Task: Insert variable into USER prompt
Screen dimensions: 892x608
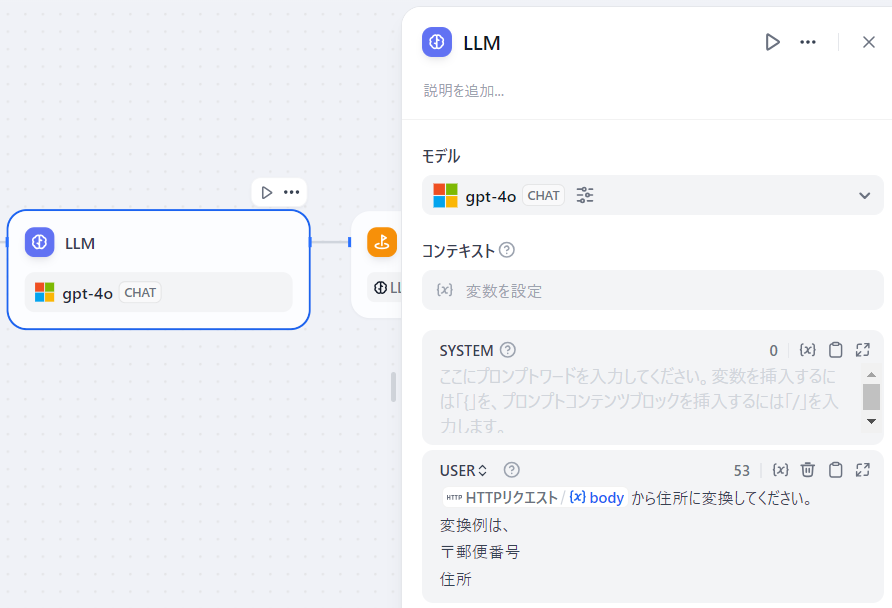Action: 780,470
